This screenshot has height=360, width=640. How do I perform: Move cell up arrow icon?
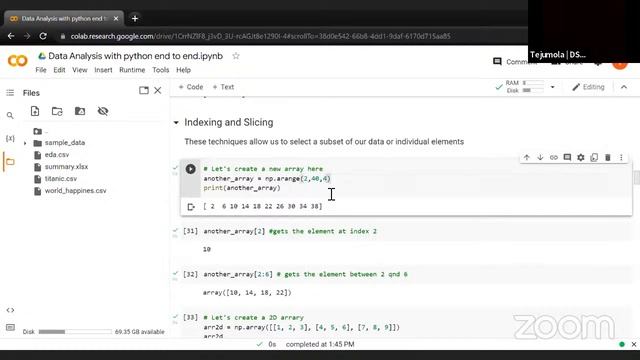pyautogui.click(x=527, y=157)
